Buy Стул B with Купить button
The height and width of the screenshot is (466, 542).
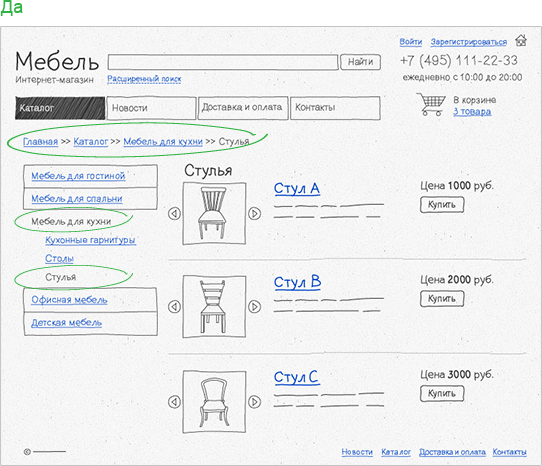point(442,299)
